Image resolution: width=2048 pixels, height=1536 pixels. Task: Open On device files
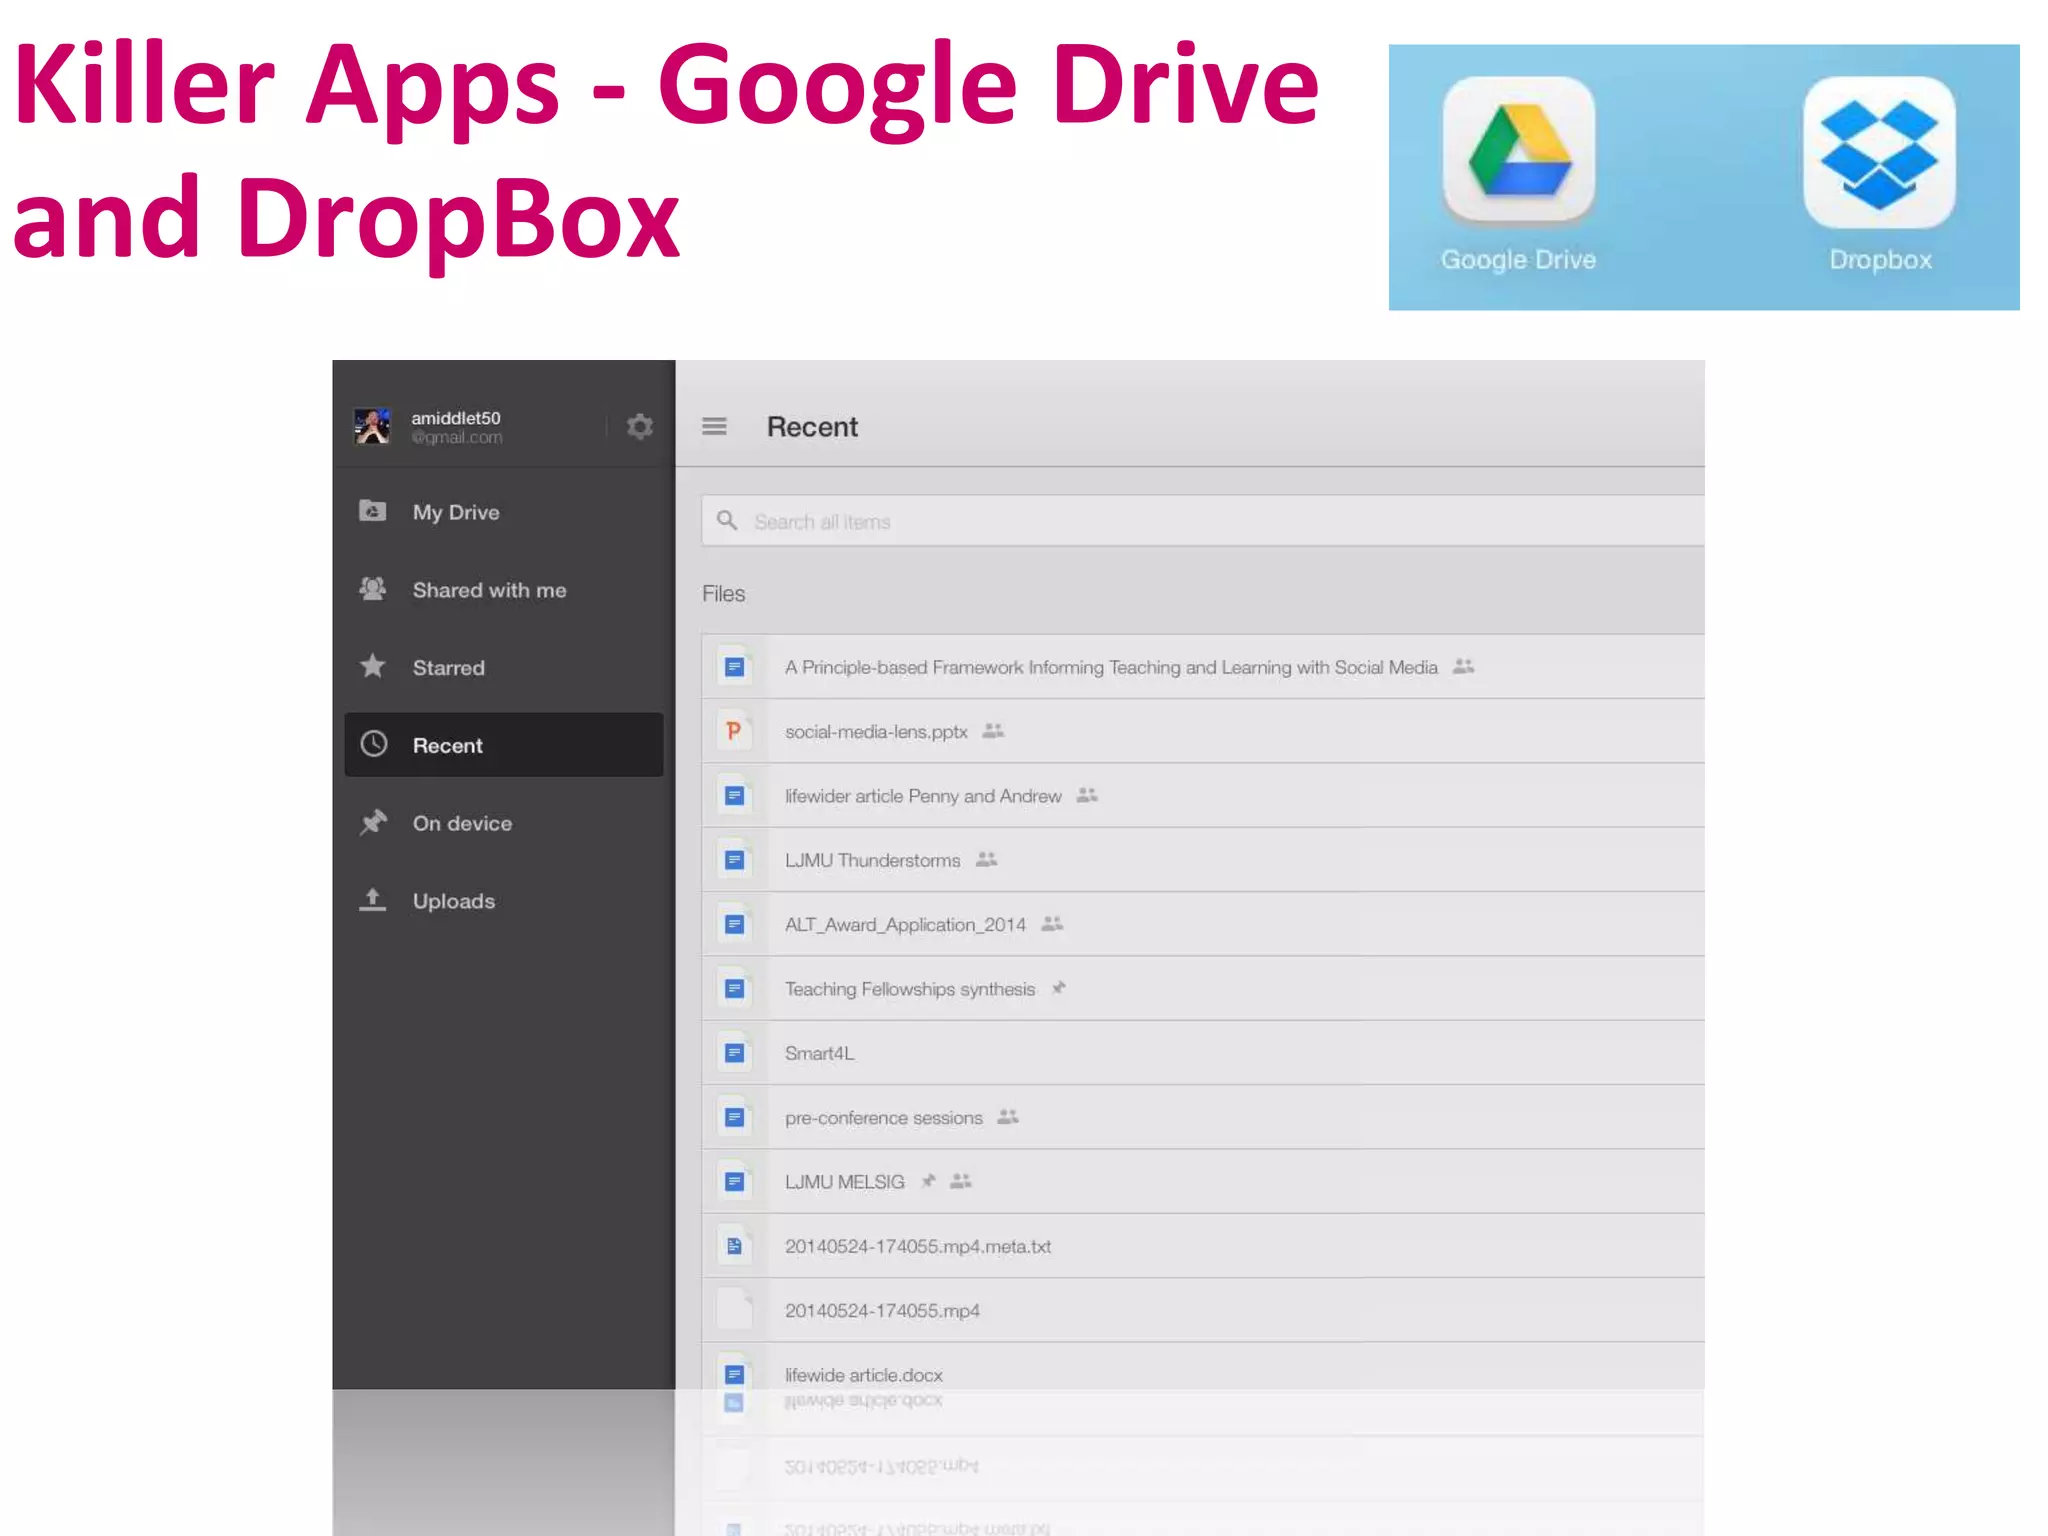504,823
